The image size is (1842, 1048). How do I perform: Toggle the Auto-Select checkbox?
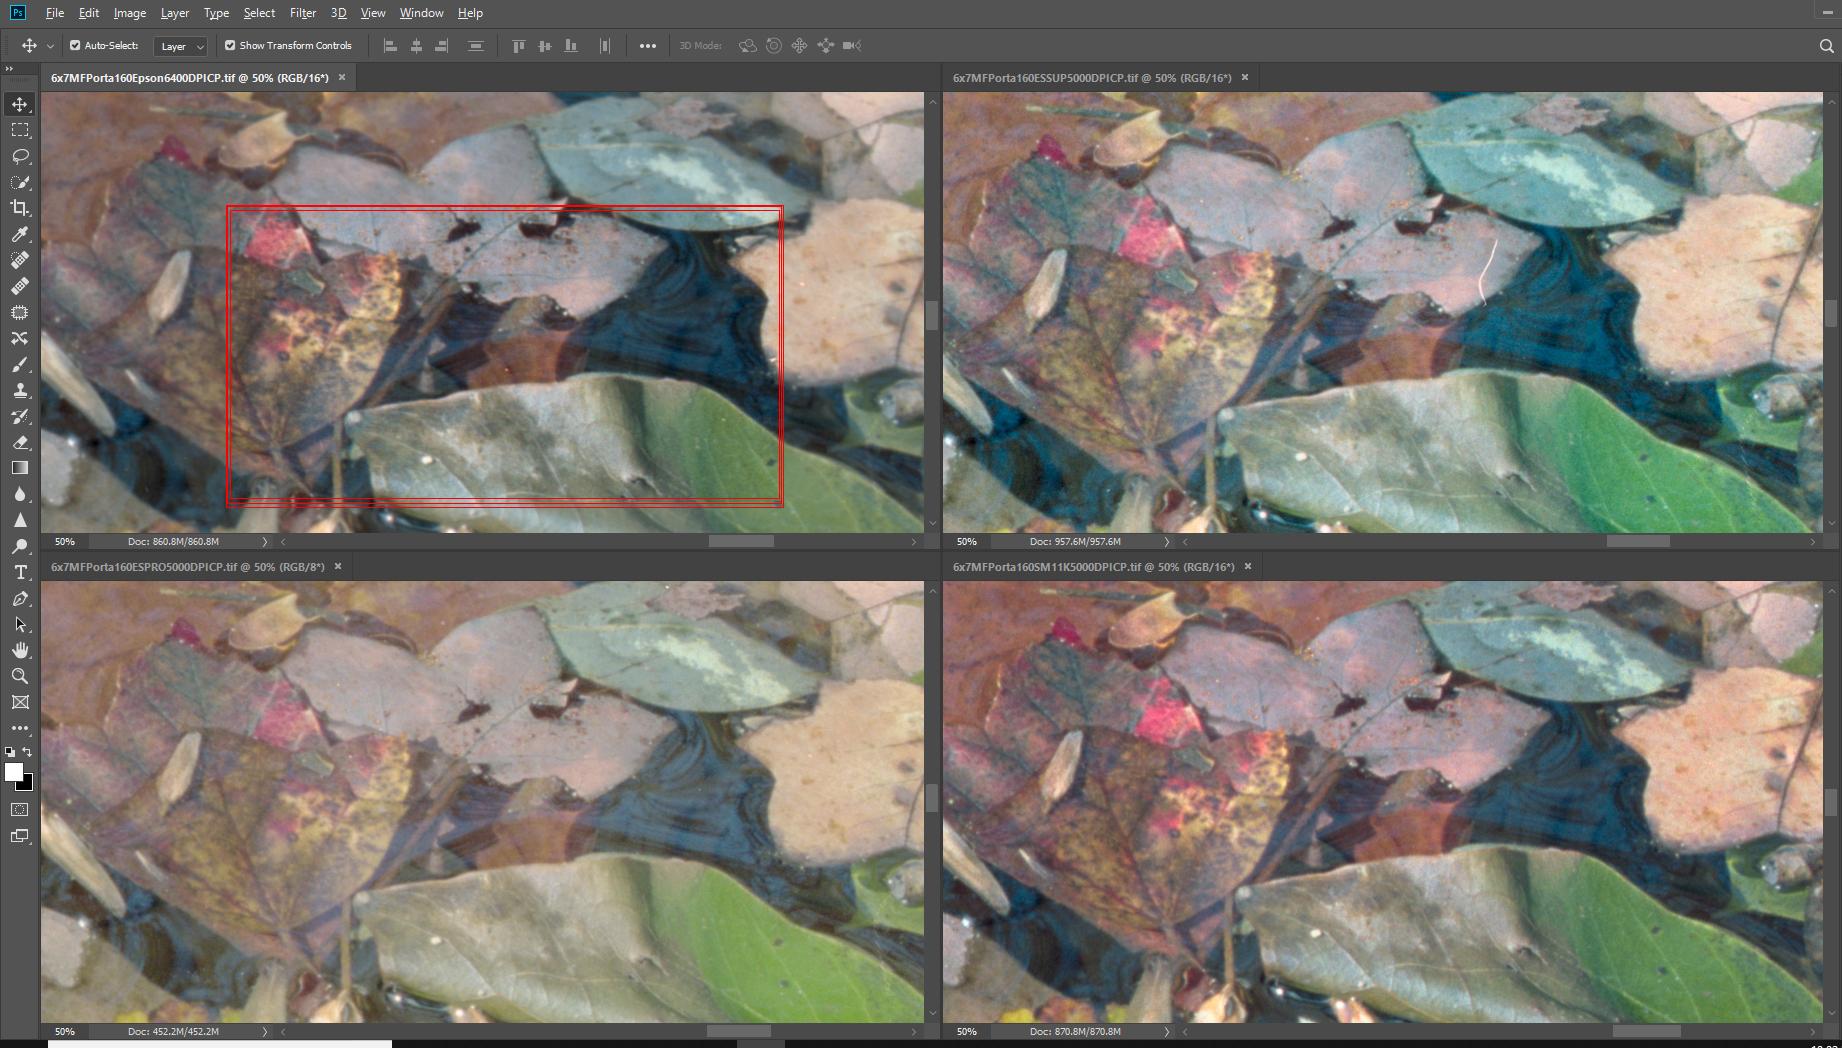(x=75, y=46)
